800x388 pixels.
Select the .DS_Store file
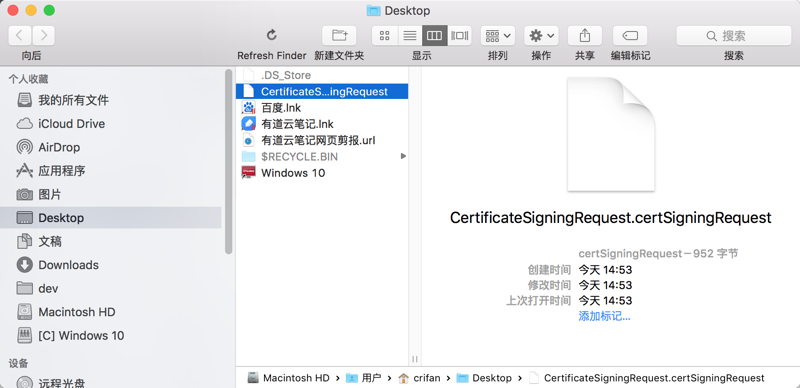click(x=322, y=75)
